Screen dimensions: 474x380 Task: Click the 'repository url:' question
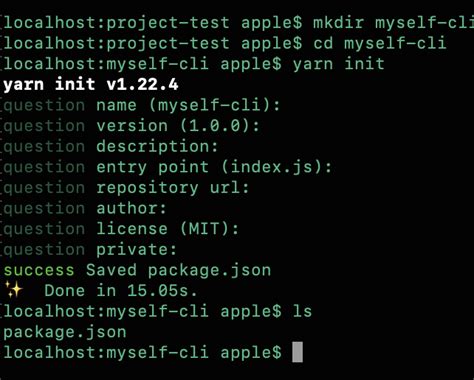(x=173, y=188)
